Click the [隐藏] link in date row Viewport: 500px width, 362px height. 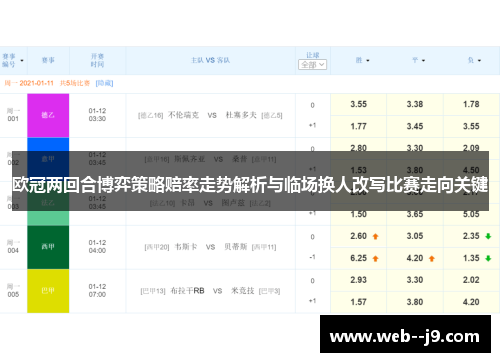(104, 83)
